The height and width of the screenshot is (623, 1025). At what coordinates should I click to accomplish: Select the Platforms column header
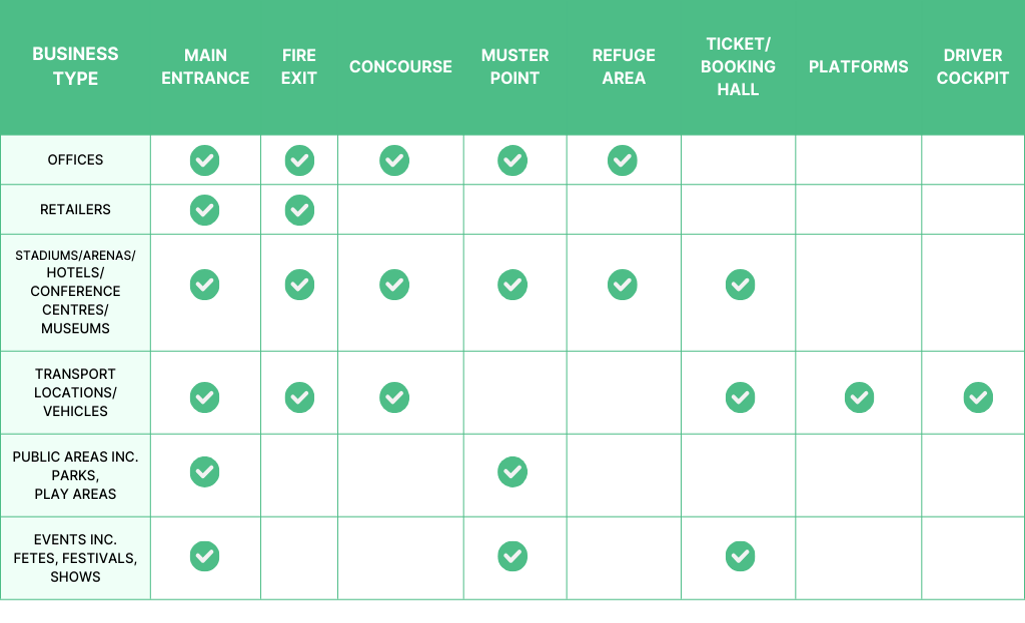(x=858, y=66)
